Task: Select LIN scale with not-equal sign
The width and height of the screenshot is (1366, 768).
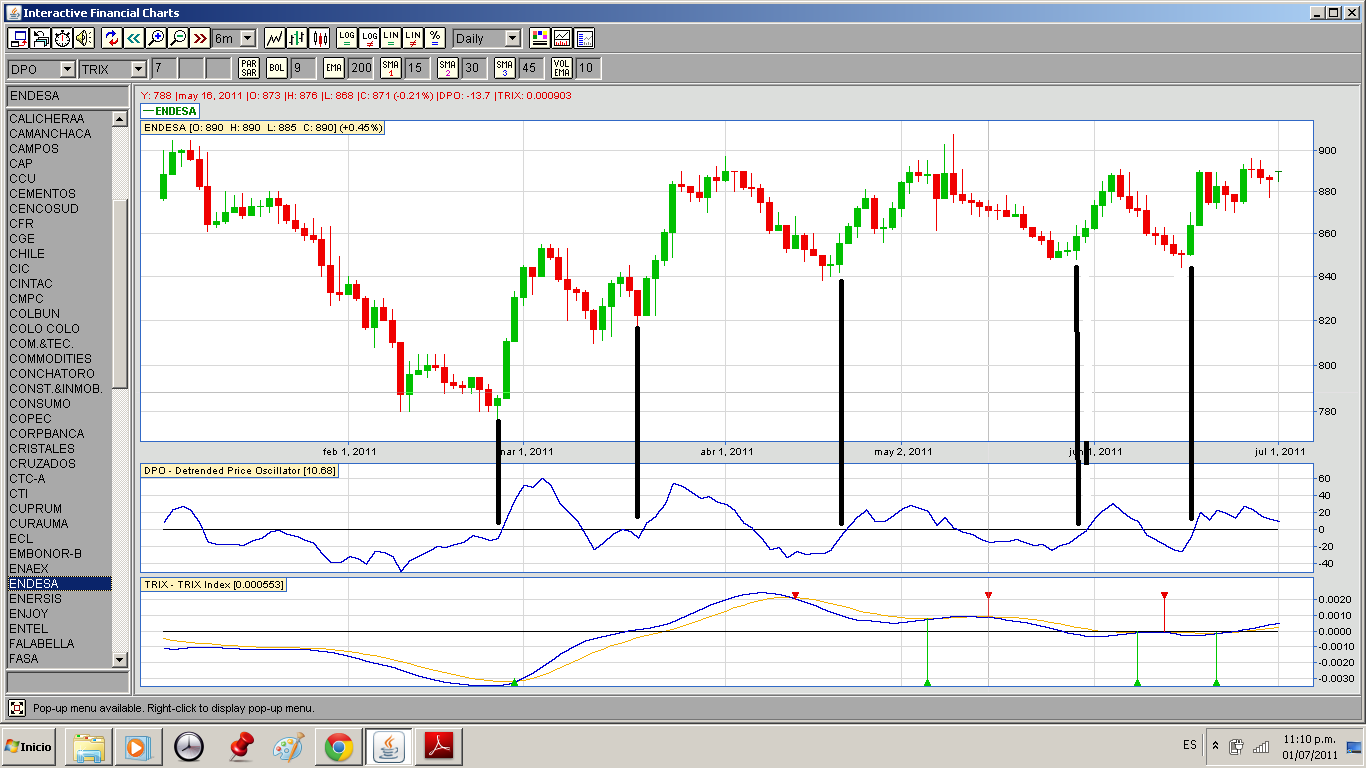Action: pyautogui.click(x=413, y=38)
